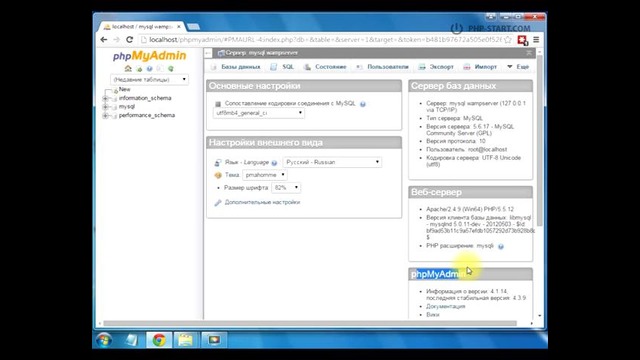Open the file explorer taskbar icon
This screenshot has height=360, width=640.
[x=185, y=340]
